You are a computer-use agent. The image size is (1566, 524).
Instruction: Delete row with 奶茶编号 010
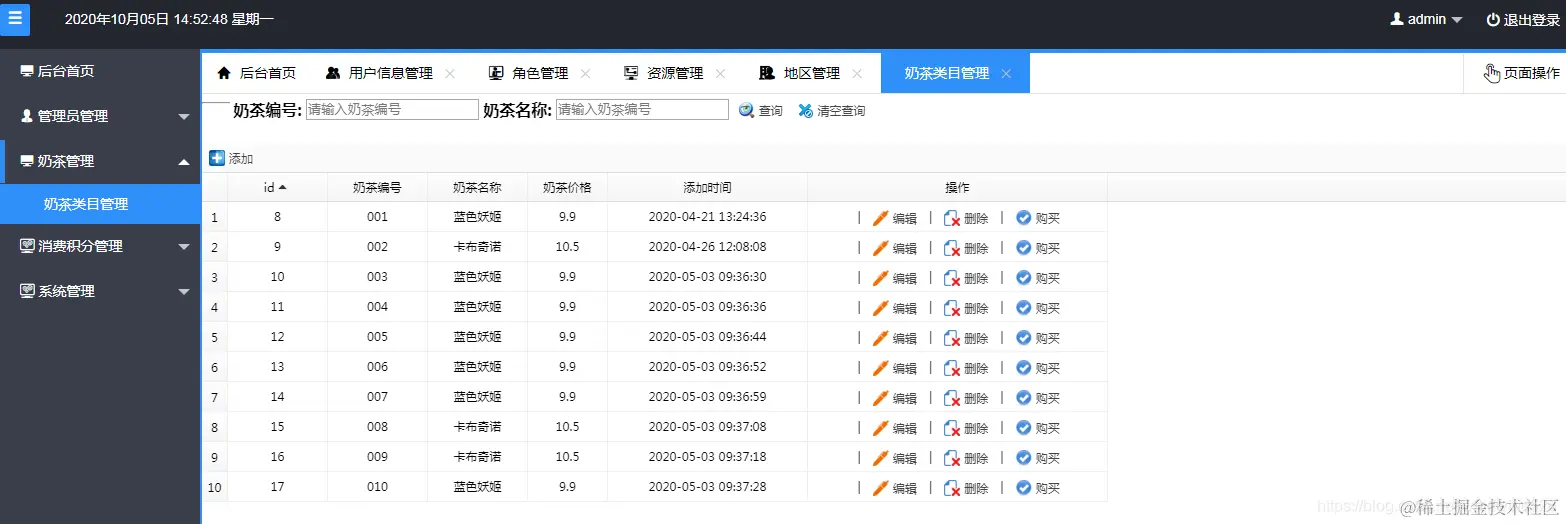coord(967,488)
